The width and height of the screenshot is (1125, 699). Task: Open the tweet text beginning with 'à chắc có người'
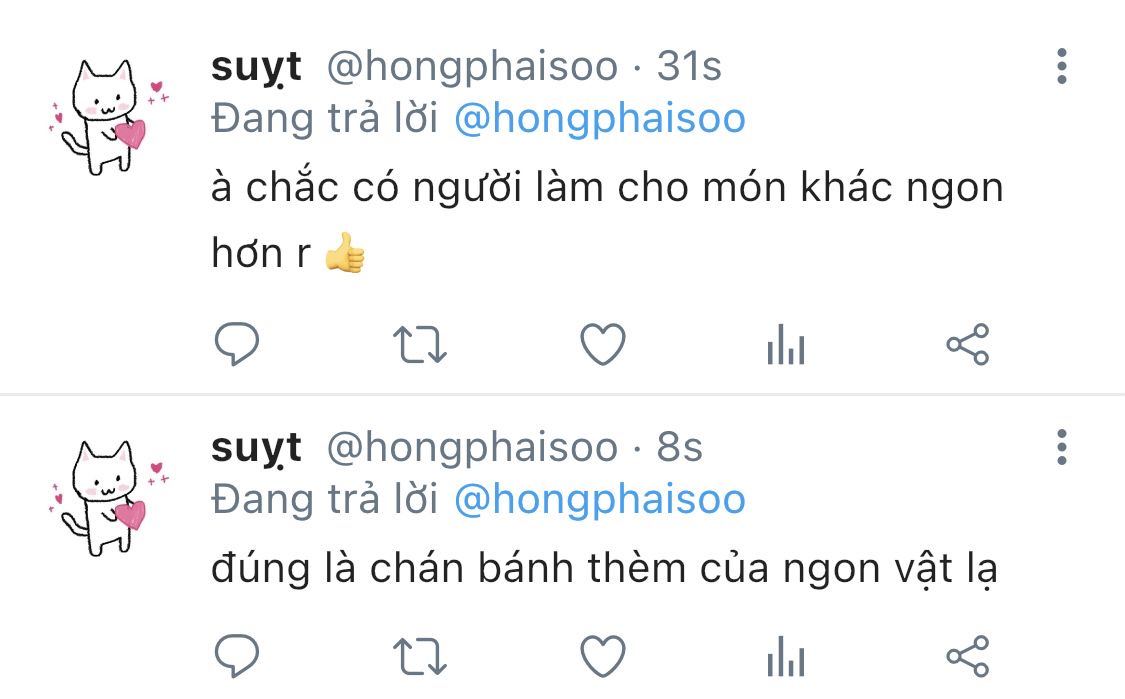click(x=607, y=220)
